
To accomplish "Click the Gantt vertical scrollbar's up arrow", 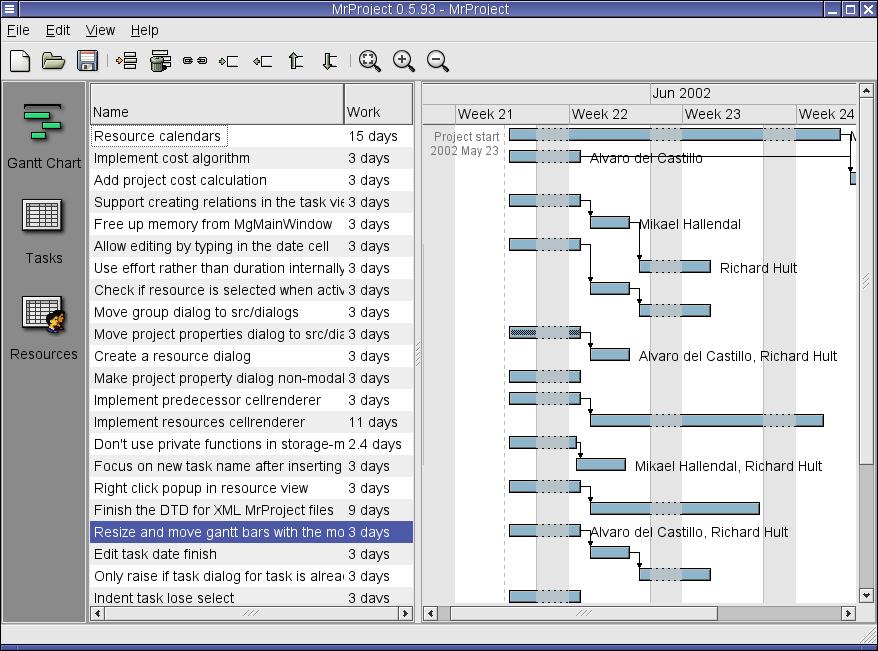I will [866, 91].
